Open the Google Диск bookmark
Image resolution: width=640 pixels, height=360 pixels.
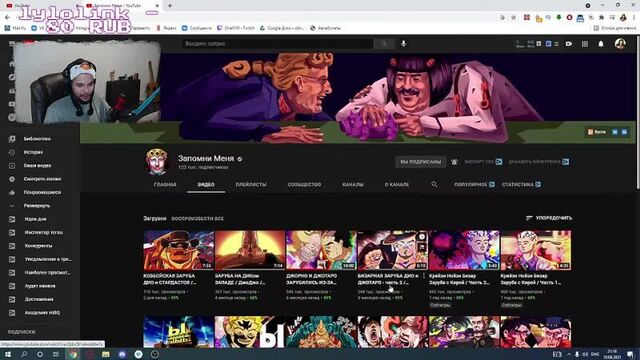click(x=282, y=28)
